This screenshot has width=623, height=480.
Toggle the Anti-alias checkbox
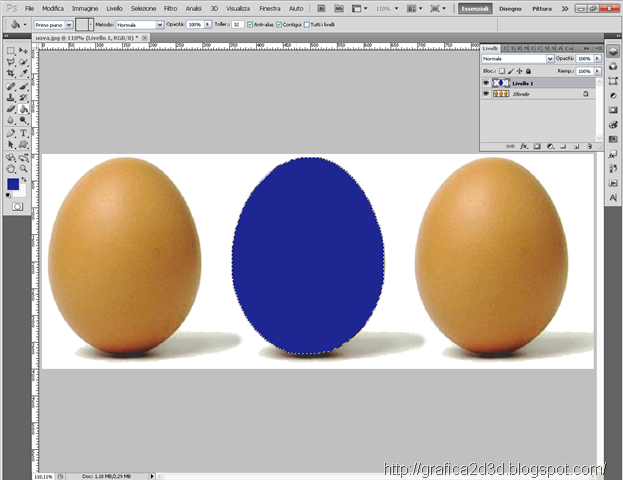tap(250, 23)
